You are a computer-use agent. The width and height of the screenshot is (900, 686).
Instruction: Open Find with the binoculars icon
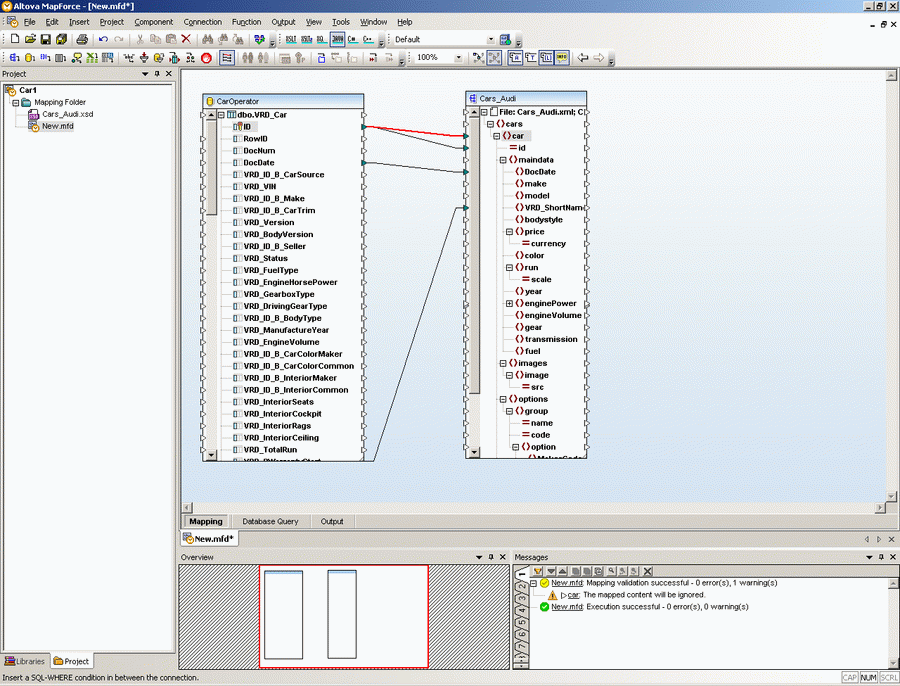click(x=207, y=39)
